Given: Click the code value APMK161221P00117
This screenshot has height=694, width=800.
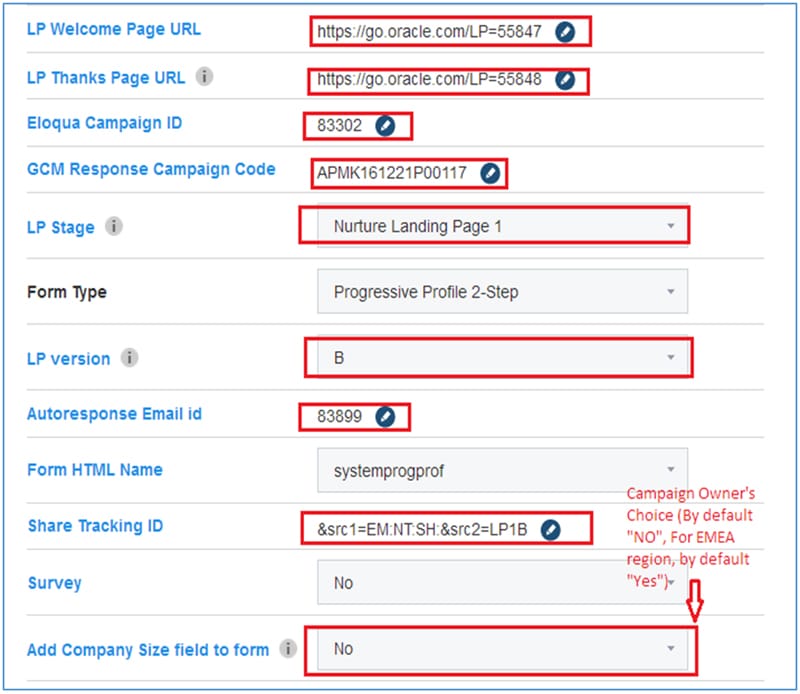Looking at the screenshot, I should [392, 173].
